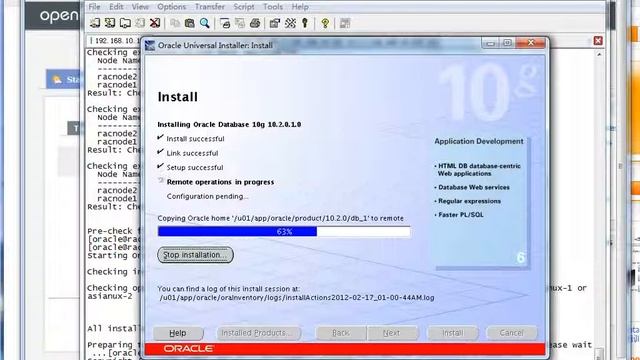640x360 pixels.
Task: Click the Print Screen toolbar icon
Action: 225,23
